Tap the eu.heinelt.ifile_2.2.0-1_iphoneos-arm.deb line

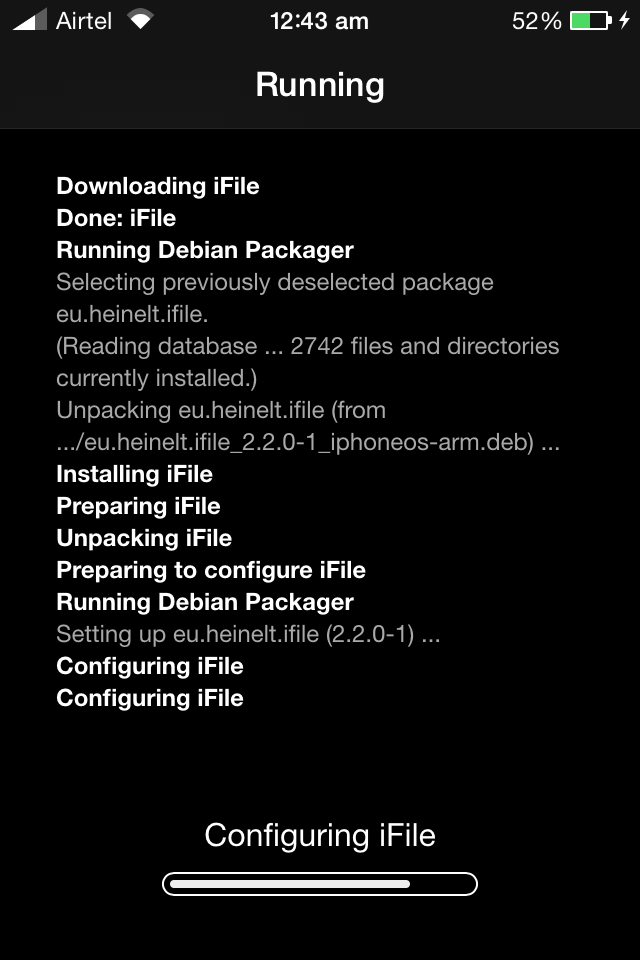coord(308,442)
